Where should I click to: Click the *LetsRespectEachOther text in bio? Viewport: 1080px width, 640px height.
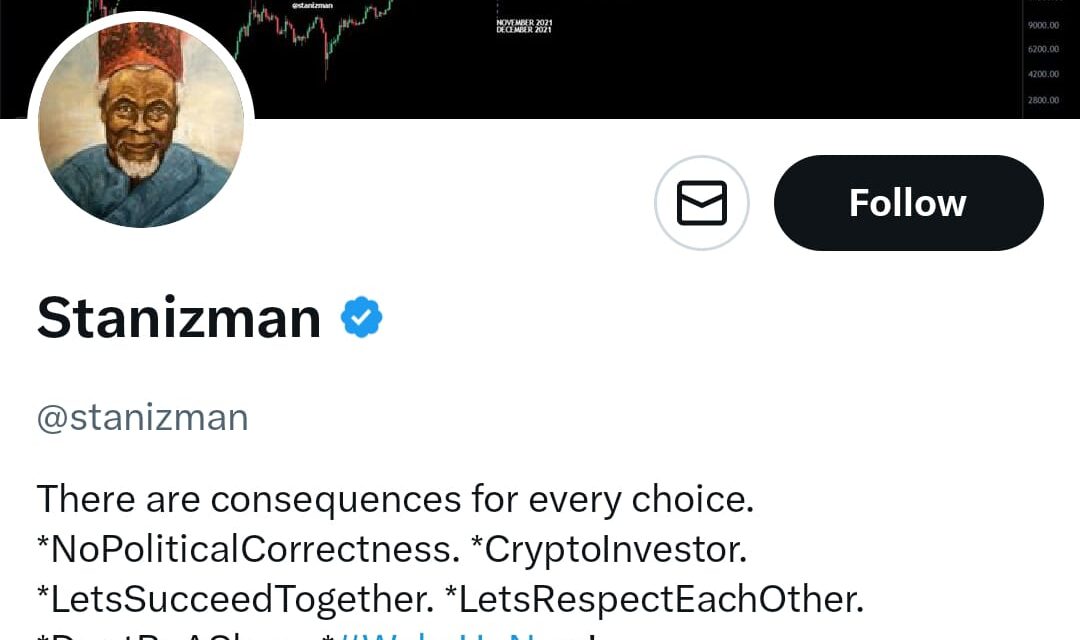pos(654,599)
